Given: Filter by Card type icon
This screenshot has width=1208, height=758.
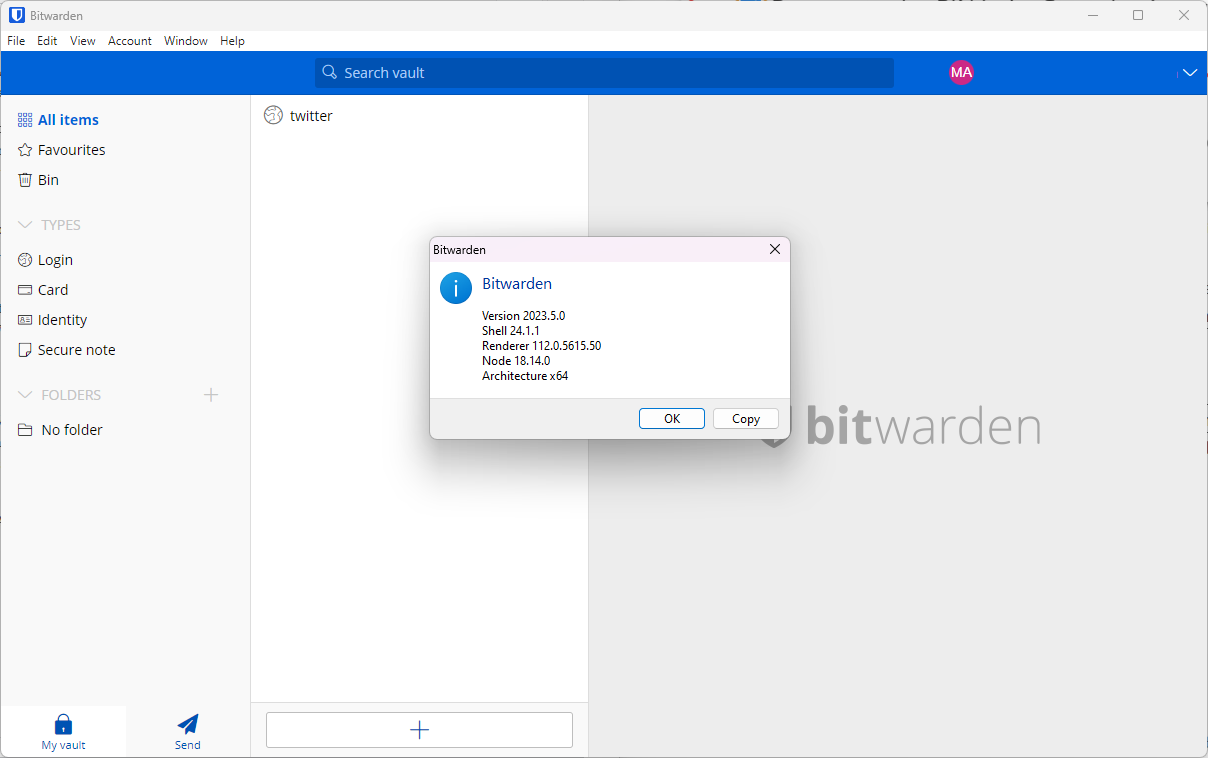Looking at the screenshot, I should pos(25,290).
